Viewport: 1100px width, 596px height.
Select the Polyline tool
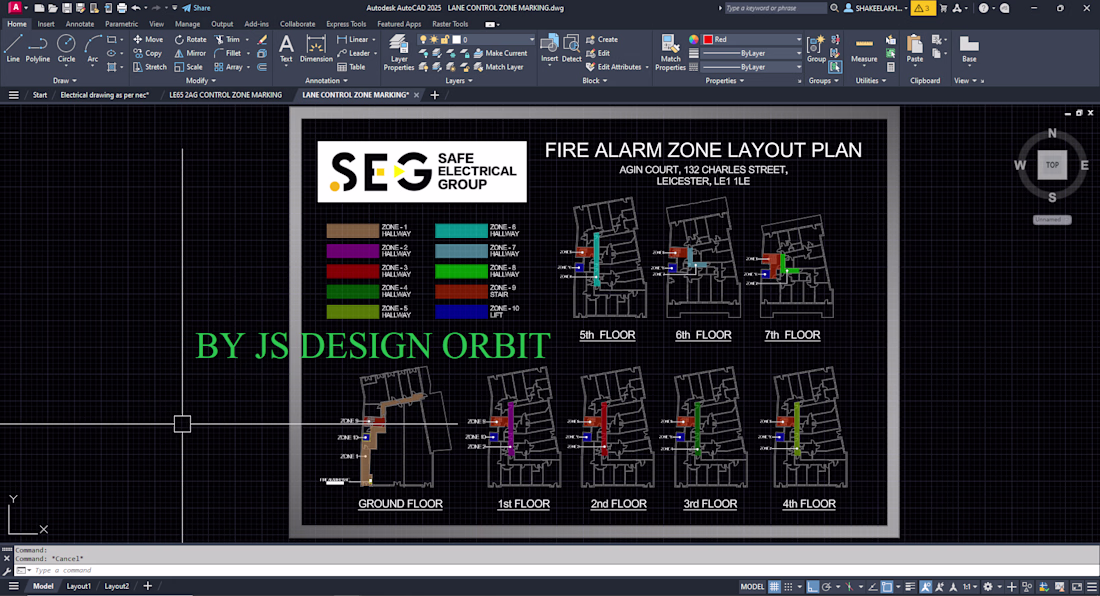[x=37, y=49]
